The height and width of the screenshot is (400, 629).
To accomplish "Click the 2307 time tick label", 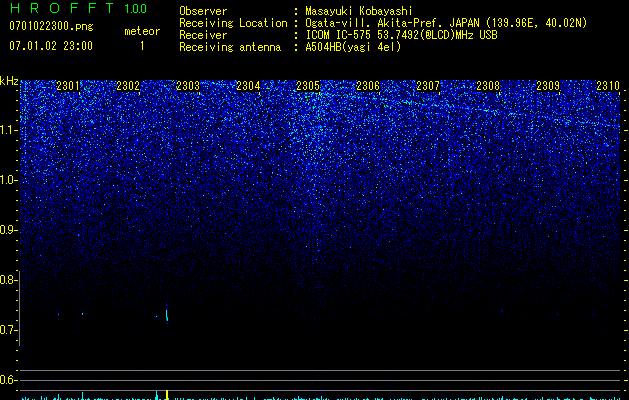I will click(x=428, y=86).
